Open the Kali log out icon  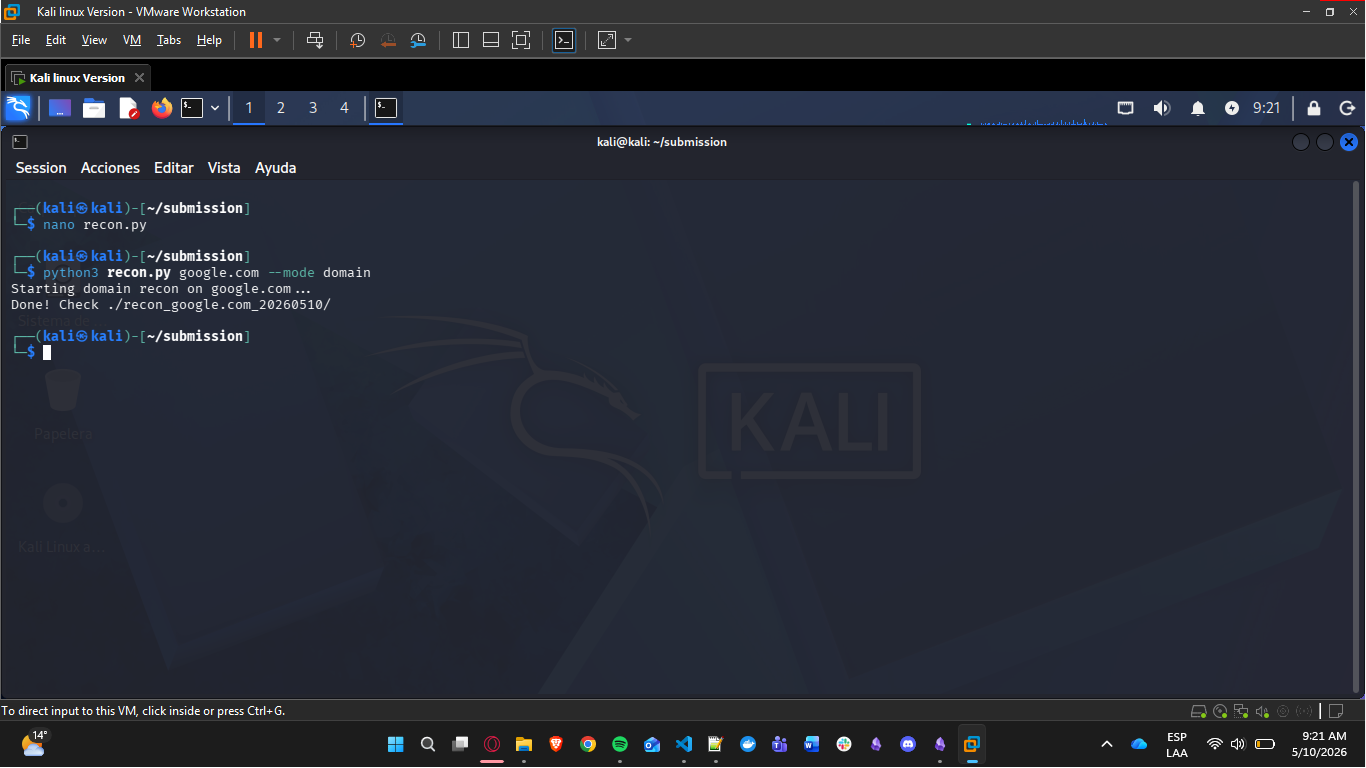1347,108
